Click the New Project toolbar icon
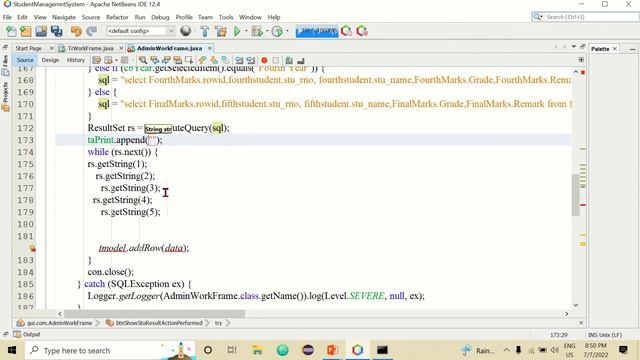Screen dimensions: 640x360 tap(26, 31)
